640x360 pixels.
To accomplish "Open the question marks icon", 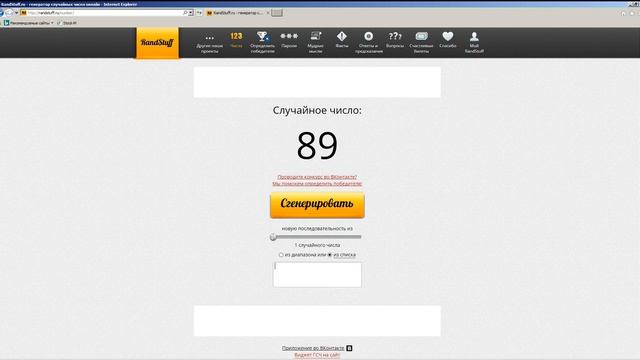I will [x=395, y=36].
